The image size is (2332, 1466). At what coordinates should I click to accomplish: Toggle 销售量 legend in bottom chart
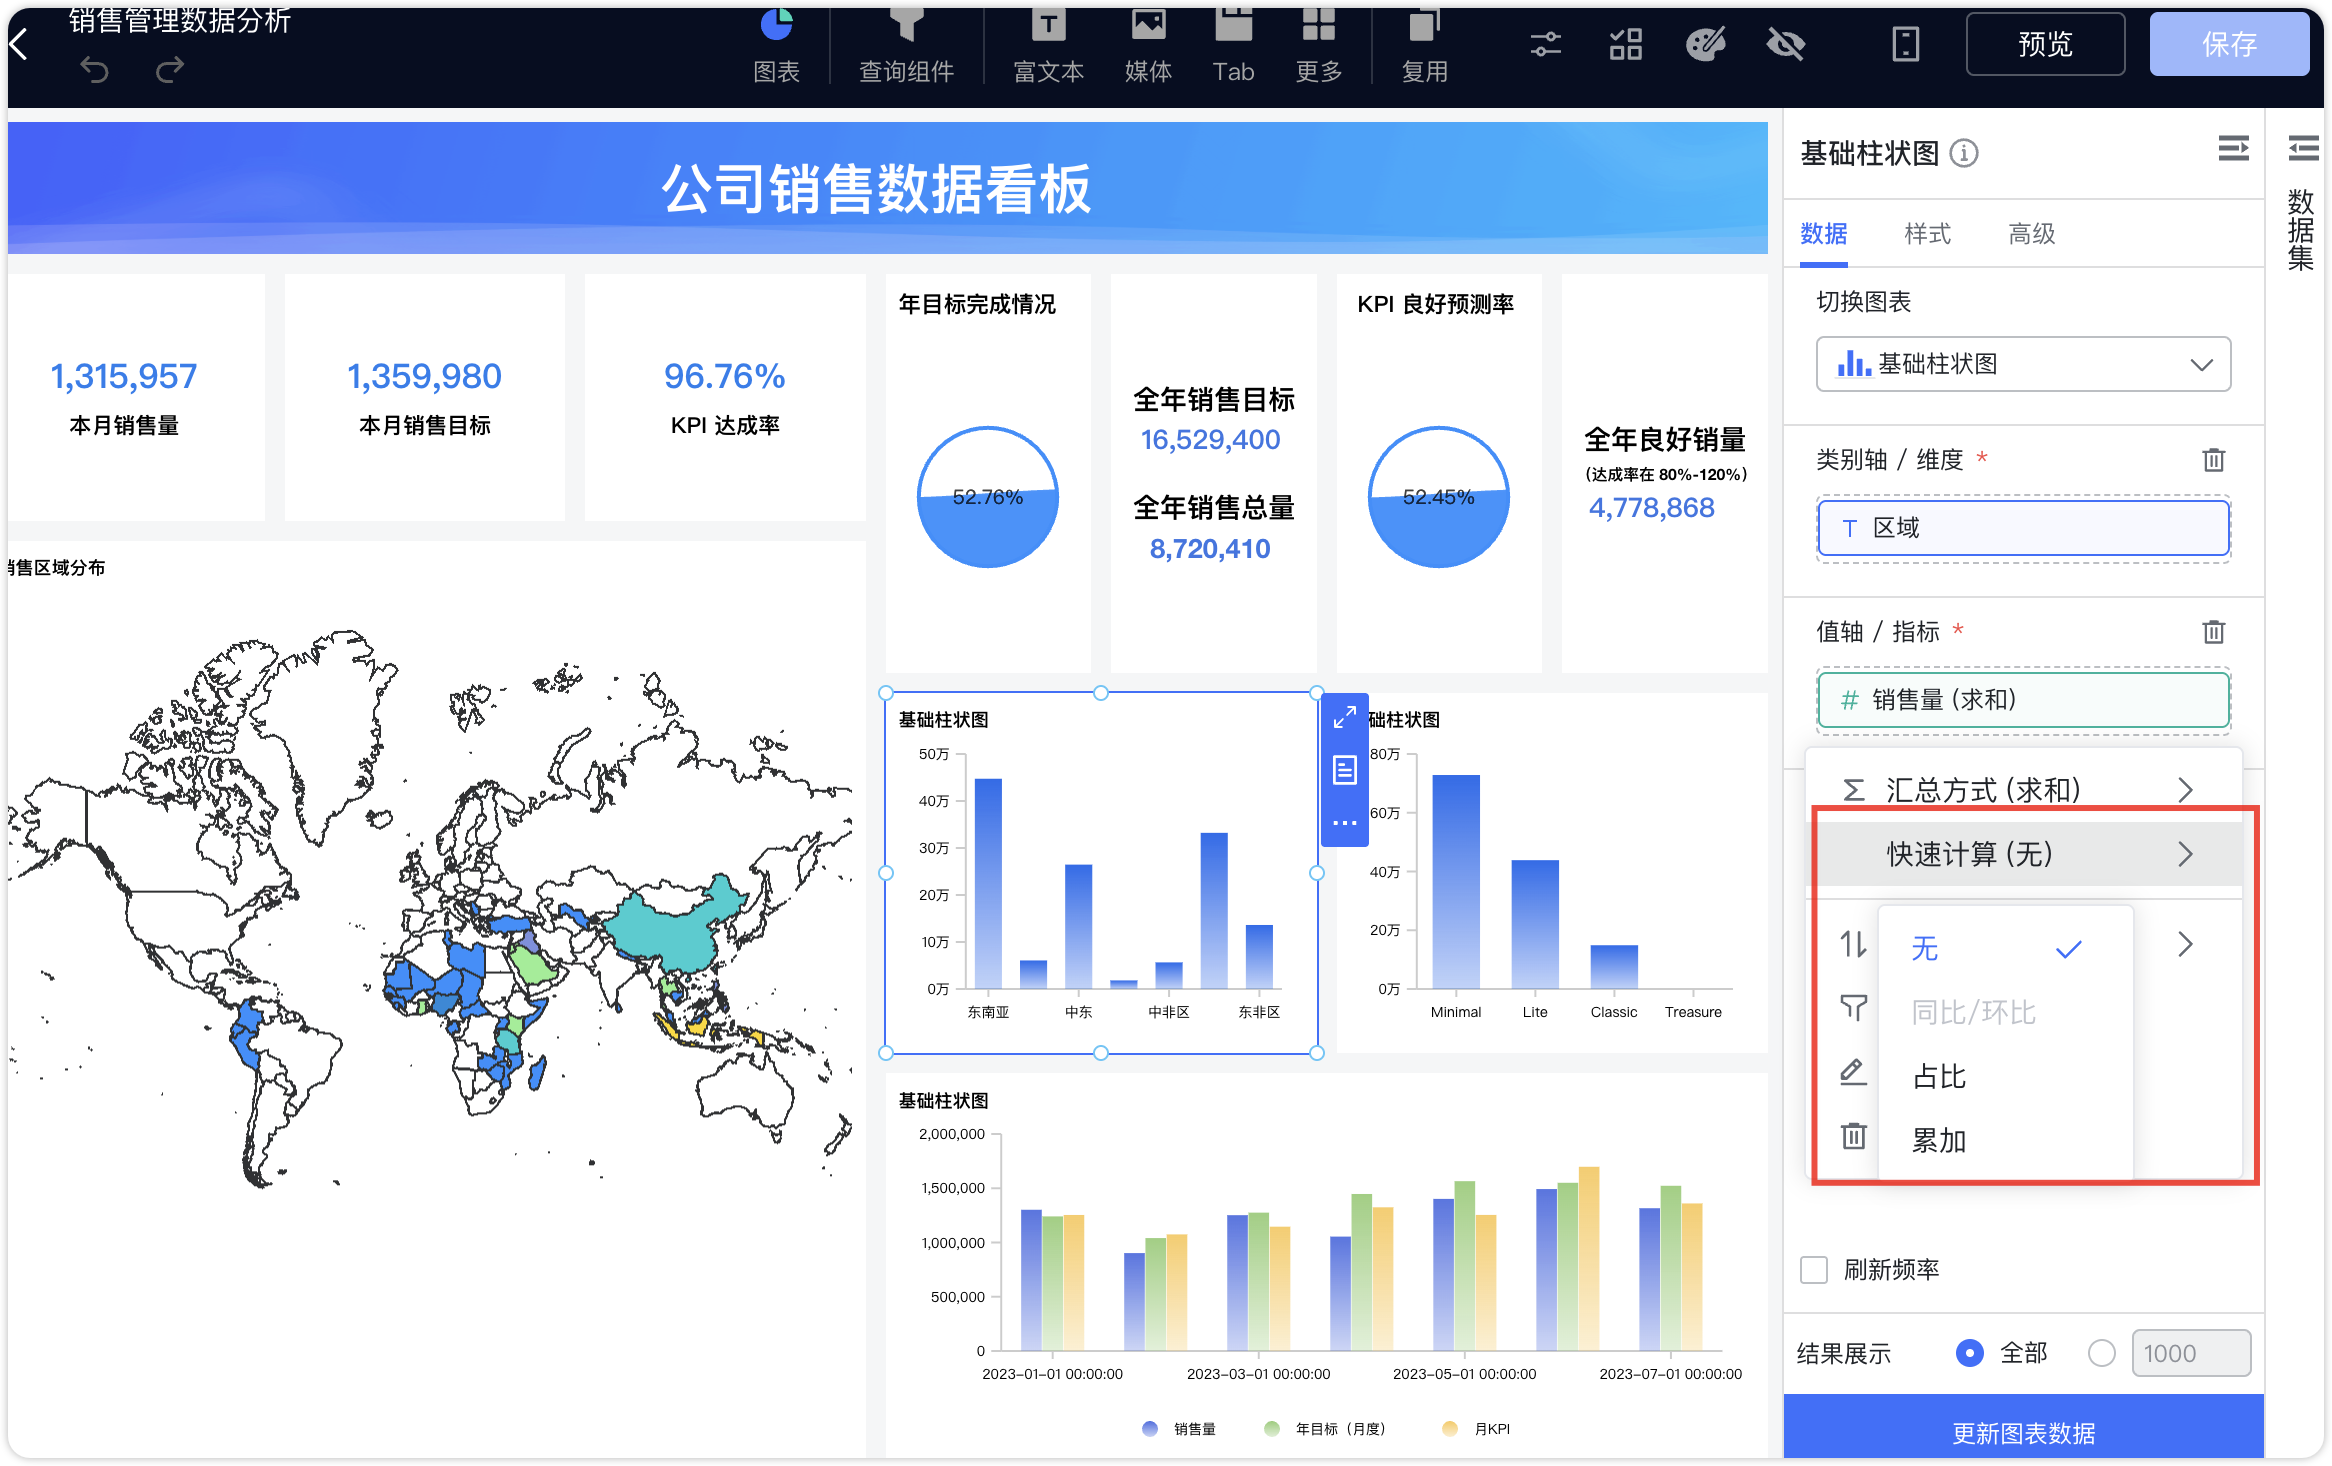coord(1179,1429)
